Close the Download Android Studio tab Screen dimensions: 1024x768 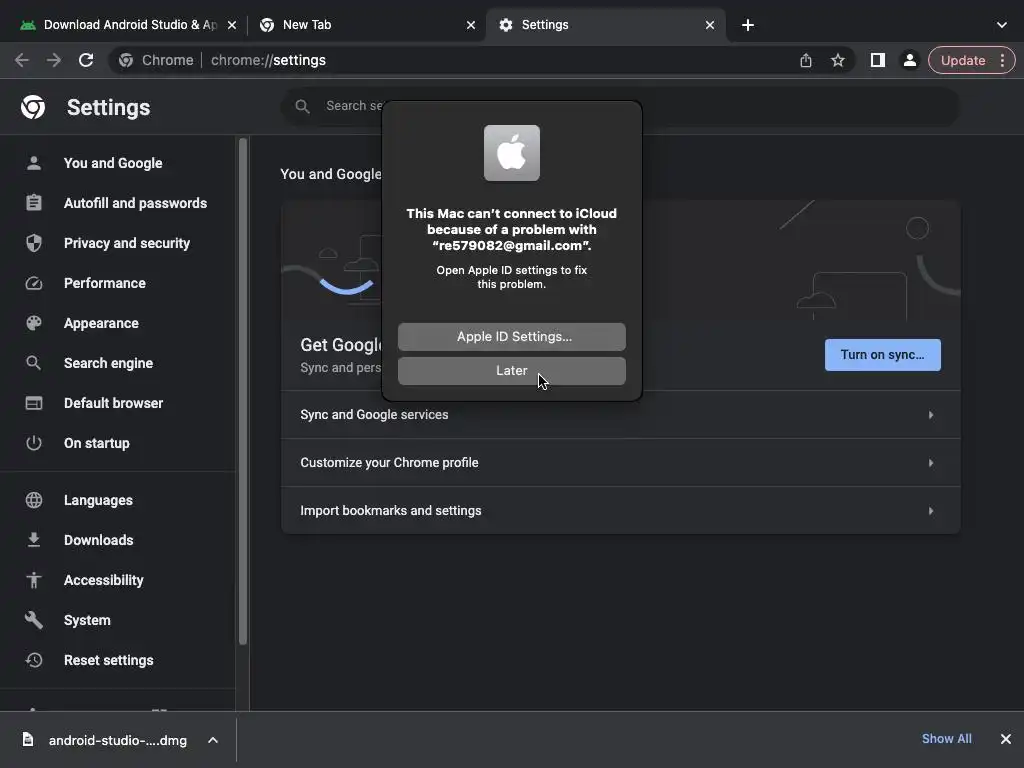click(232, 25)
